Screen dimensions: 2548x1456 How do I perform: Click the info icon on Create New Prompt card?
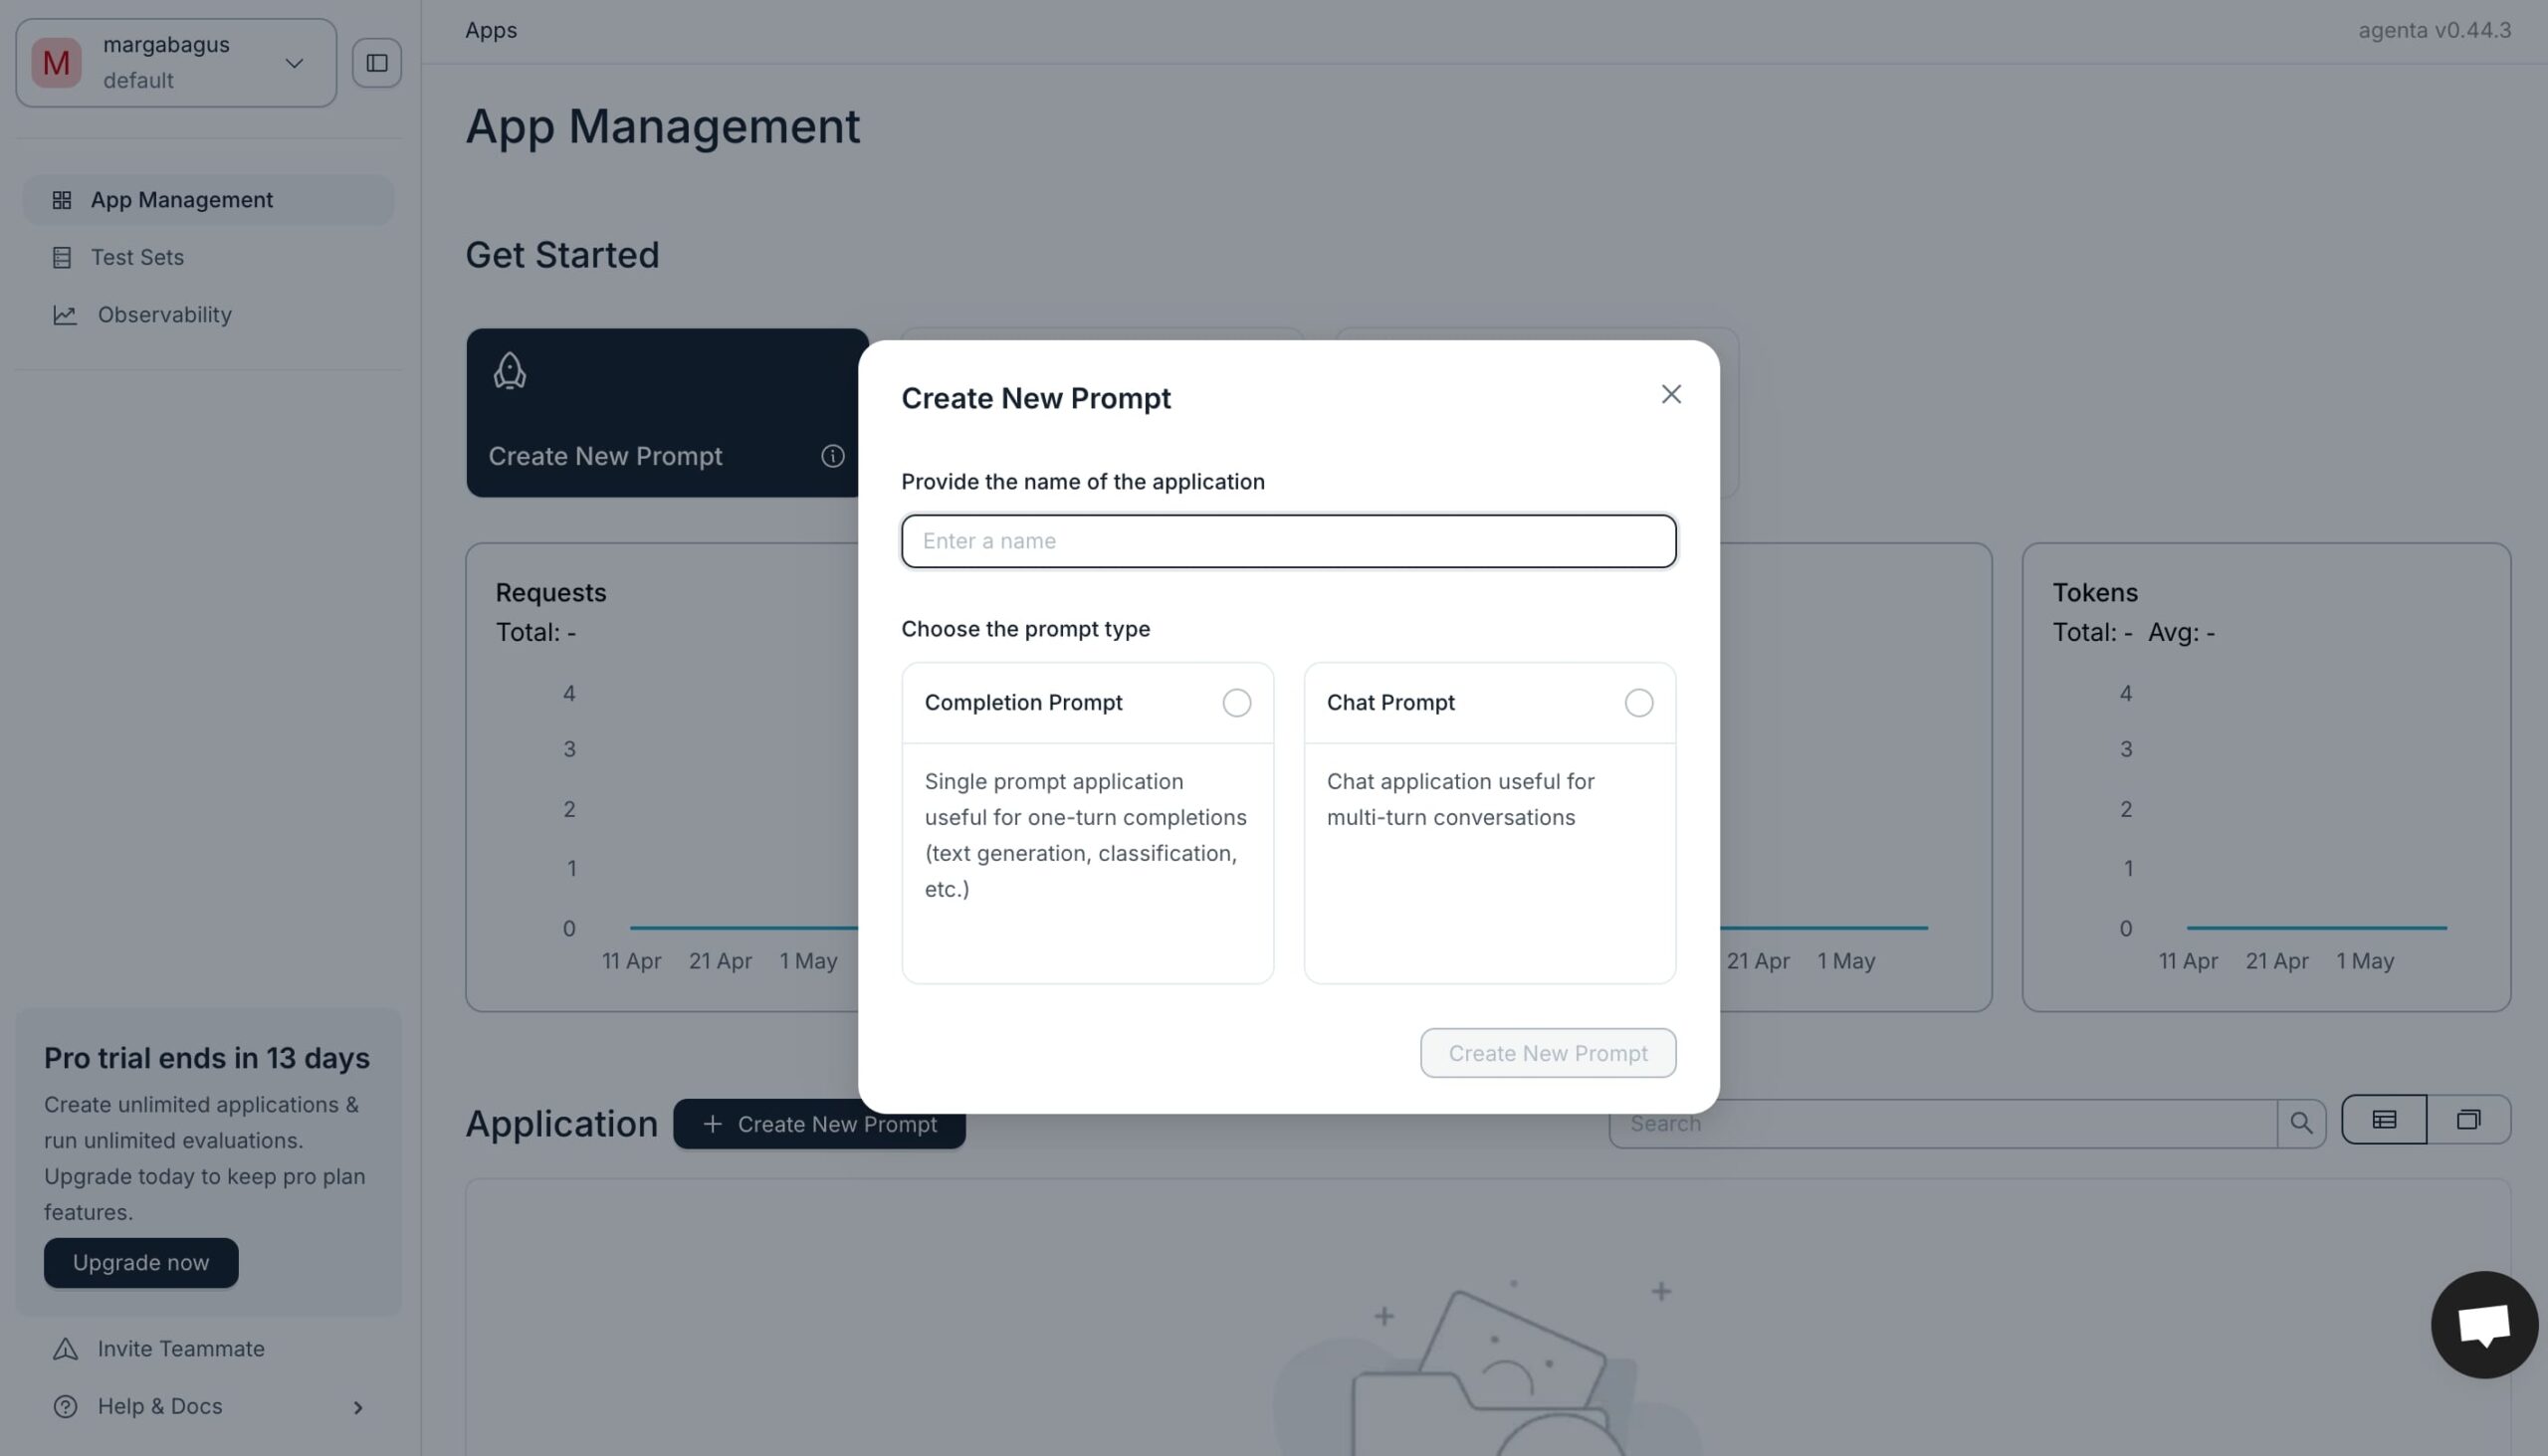(x=832, y=456)
